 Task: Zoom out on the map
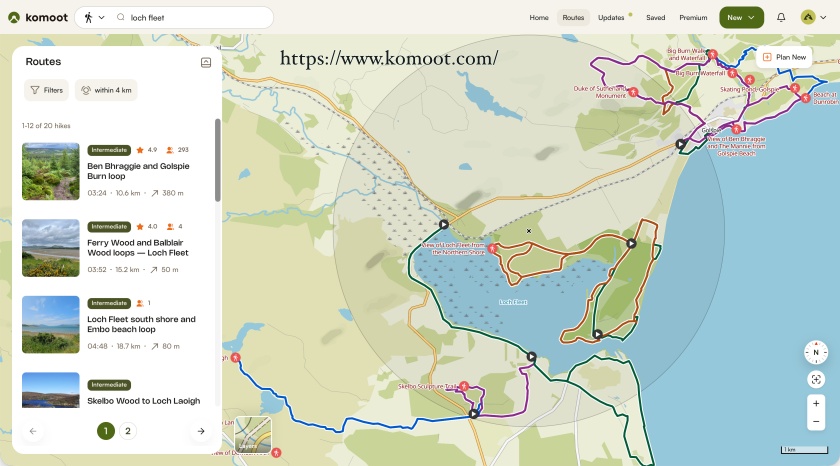(816, 423)
